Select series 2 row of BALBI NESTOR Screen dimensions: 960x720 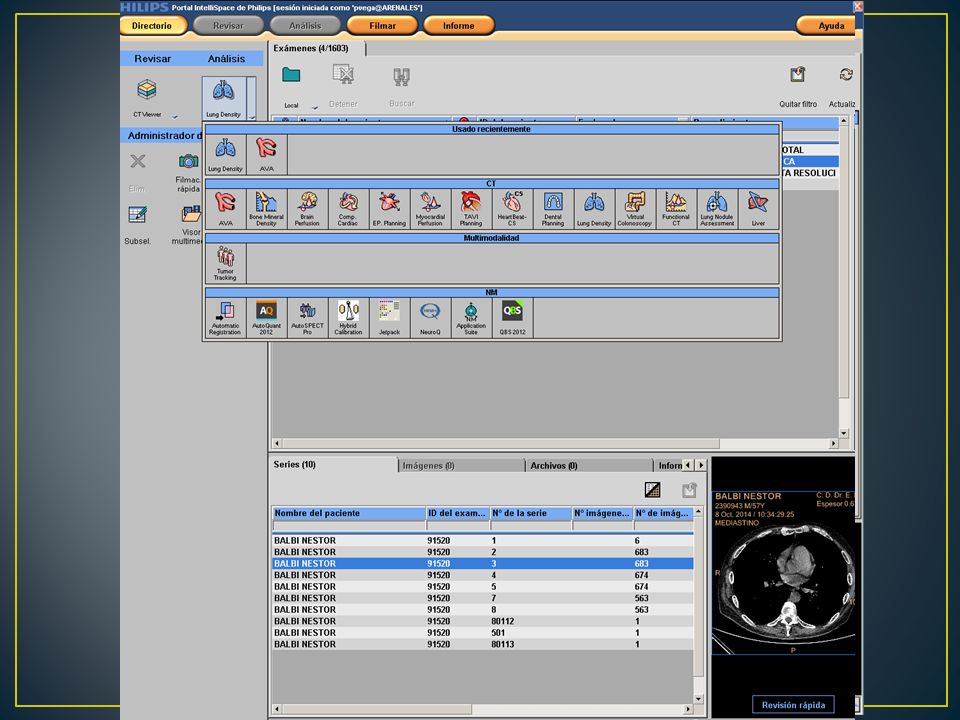(x=482, y=552)
